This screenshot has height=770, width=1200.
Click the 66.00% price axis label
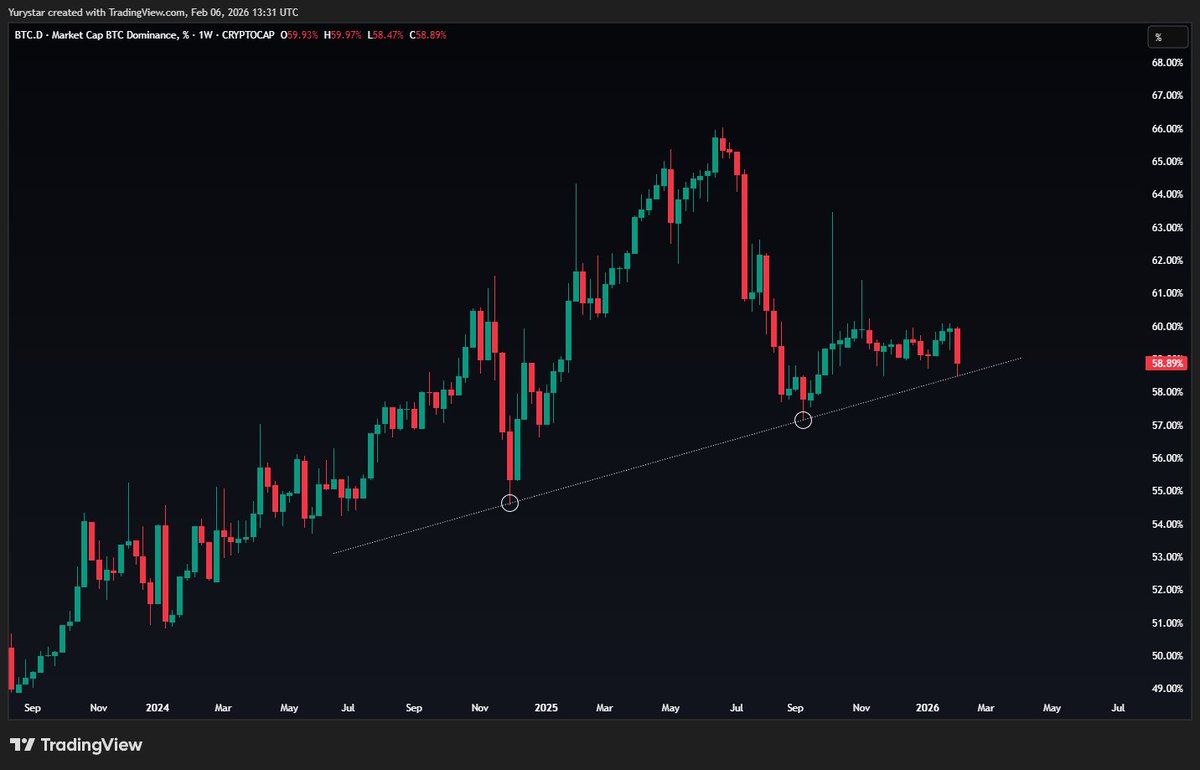(x=1168, y=128)
